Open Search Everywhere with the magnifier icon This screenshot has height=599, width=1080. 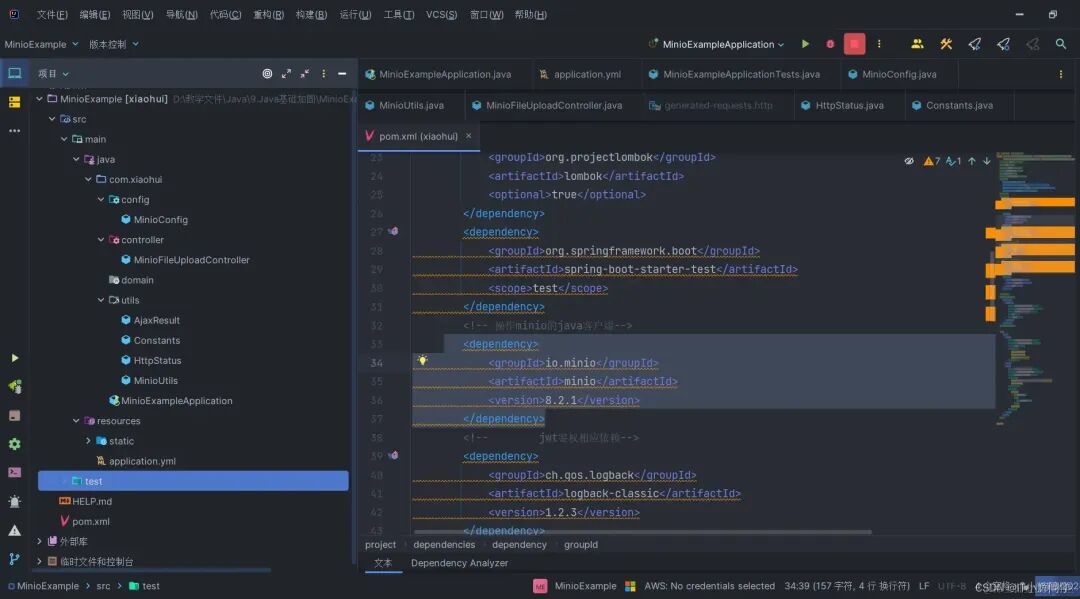click(1060, 44)
